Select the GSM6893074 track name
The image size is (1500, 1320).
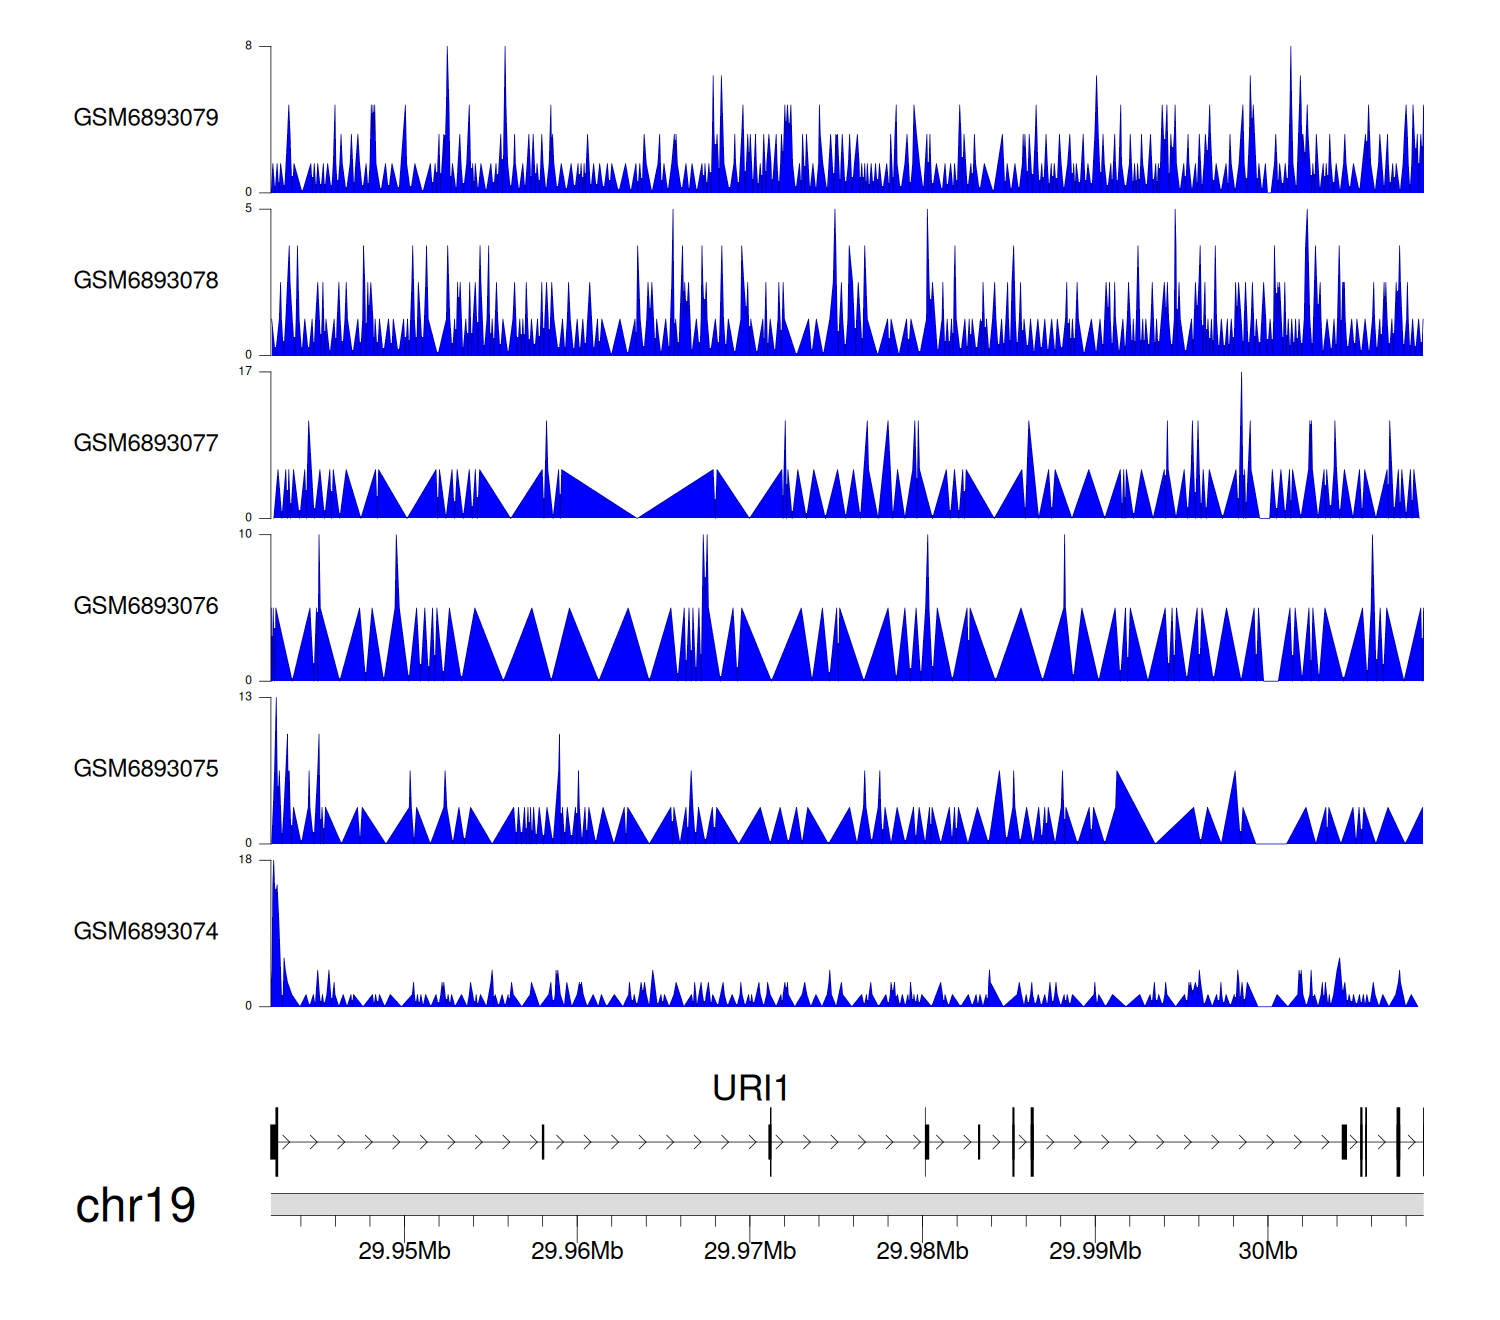pos(146,932)
